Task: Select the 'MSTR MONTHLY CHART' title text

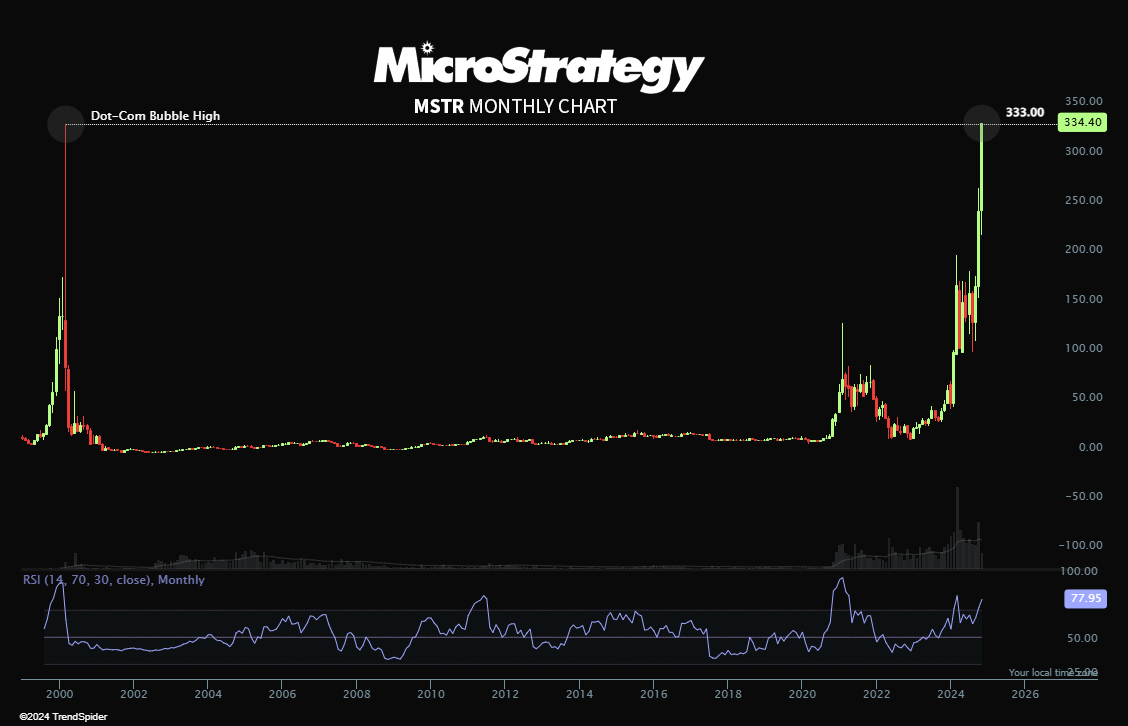Action: click(x=515, y=106)
